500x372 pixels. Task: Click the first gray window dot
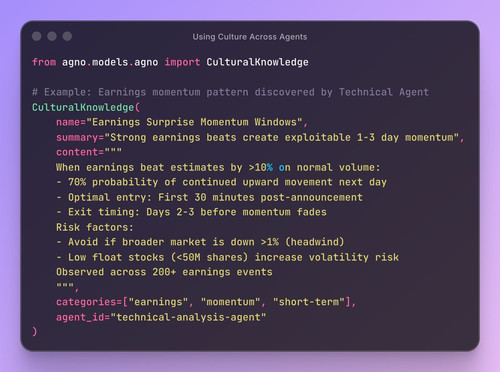tap(37, 36)
